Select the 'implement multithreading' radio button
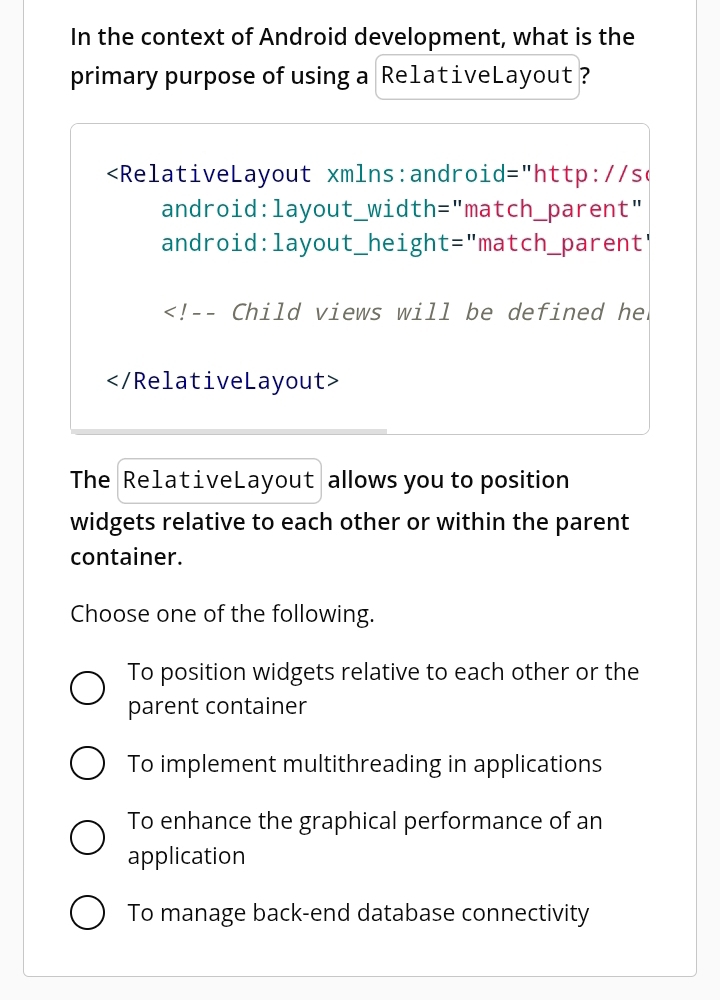Screen dimensions: 720x1000 tap(87, 764)
